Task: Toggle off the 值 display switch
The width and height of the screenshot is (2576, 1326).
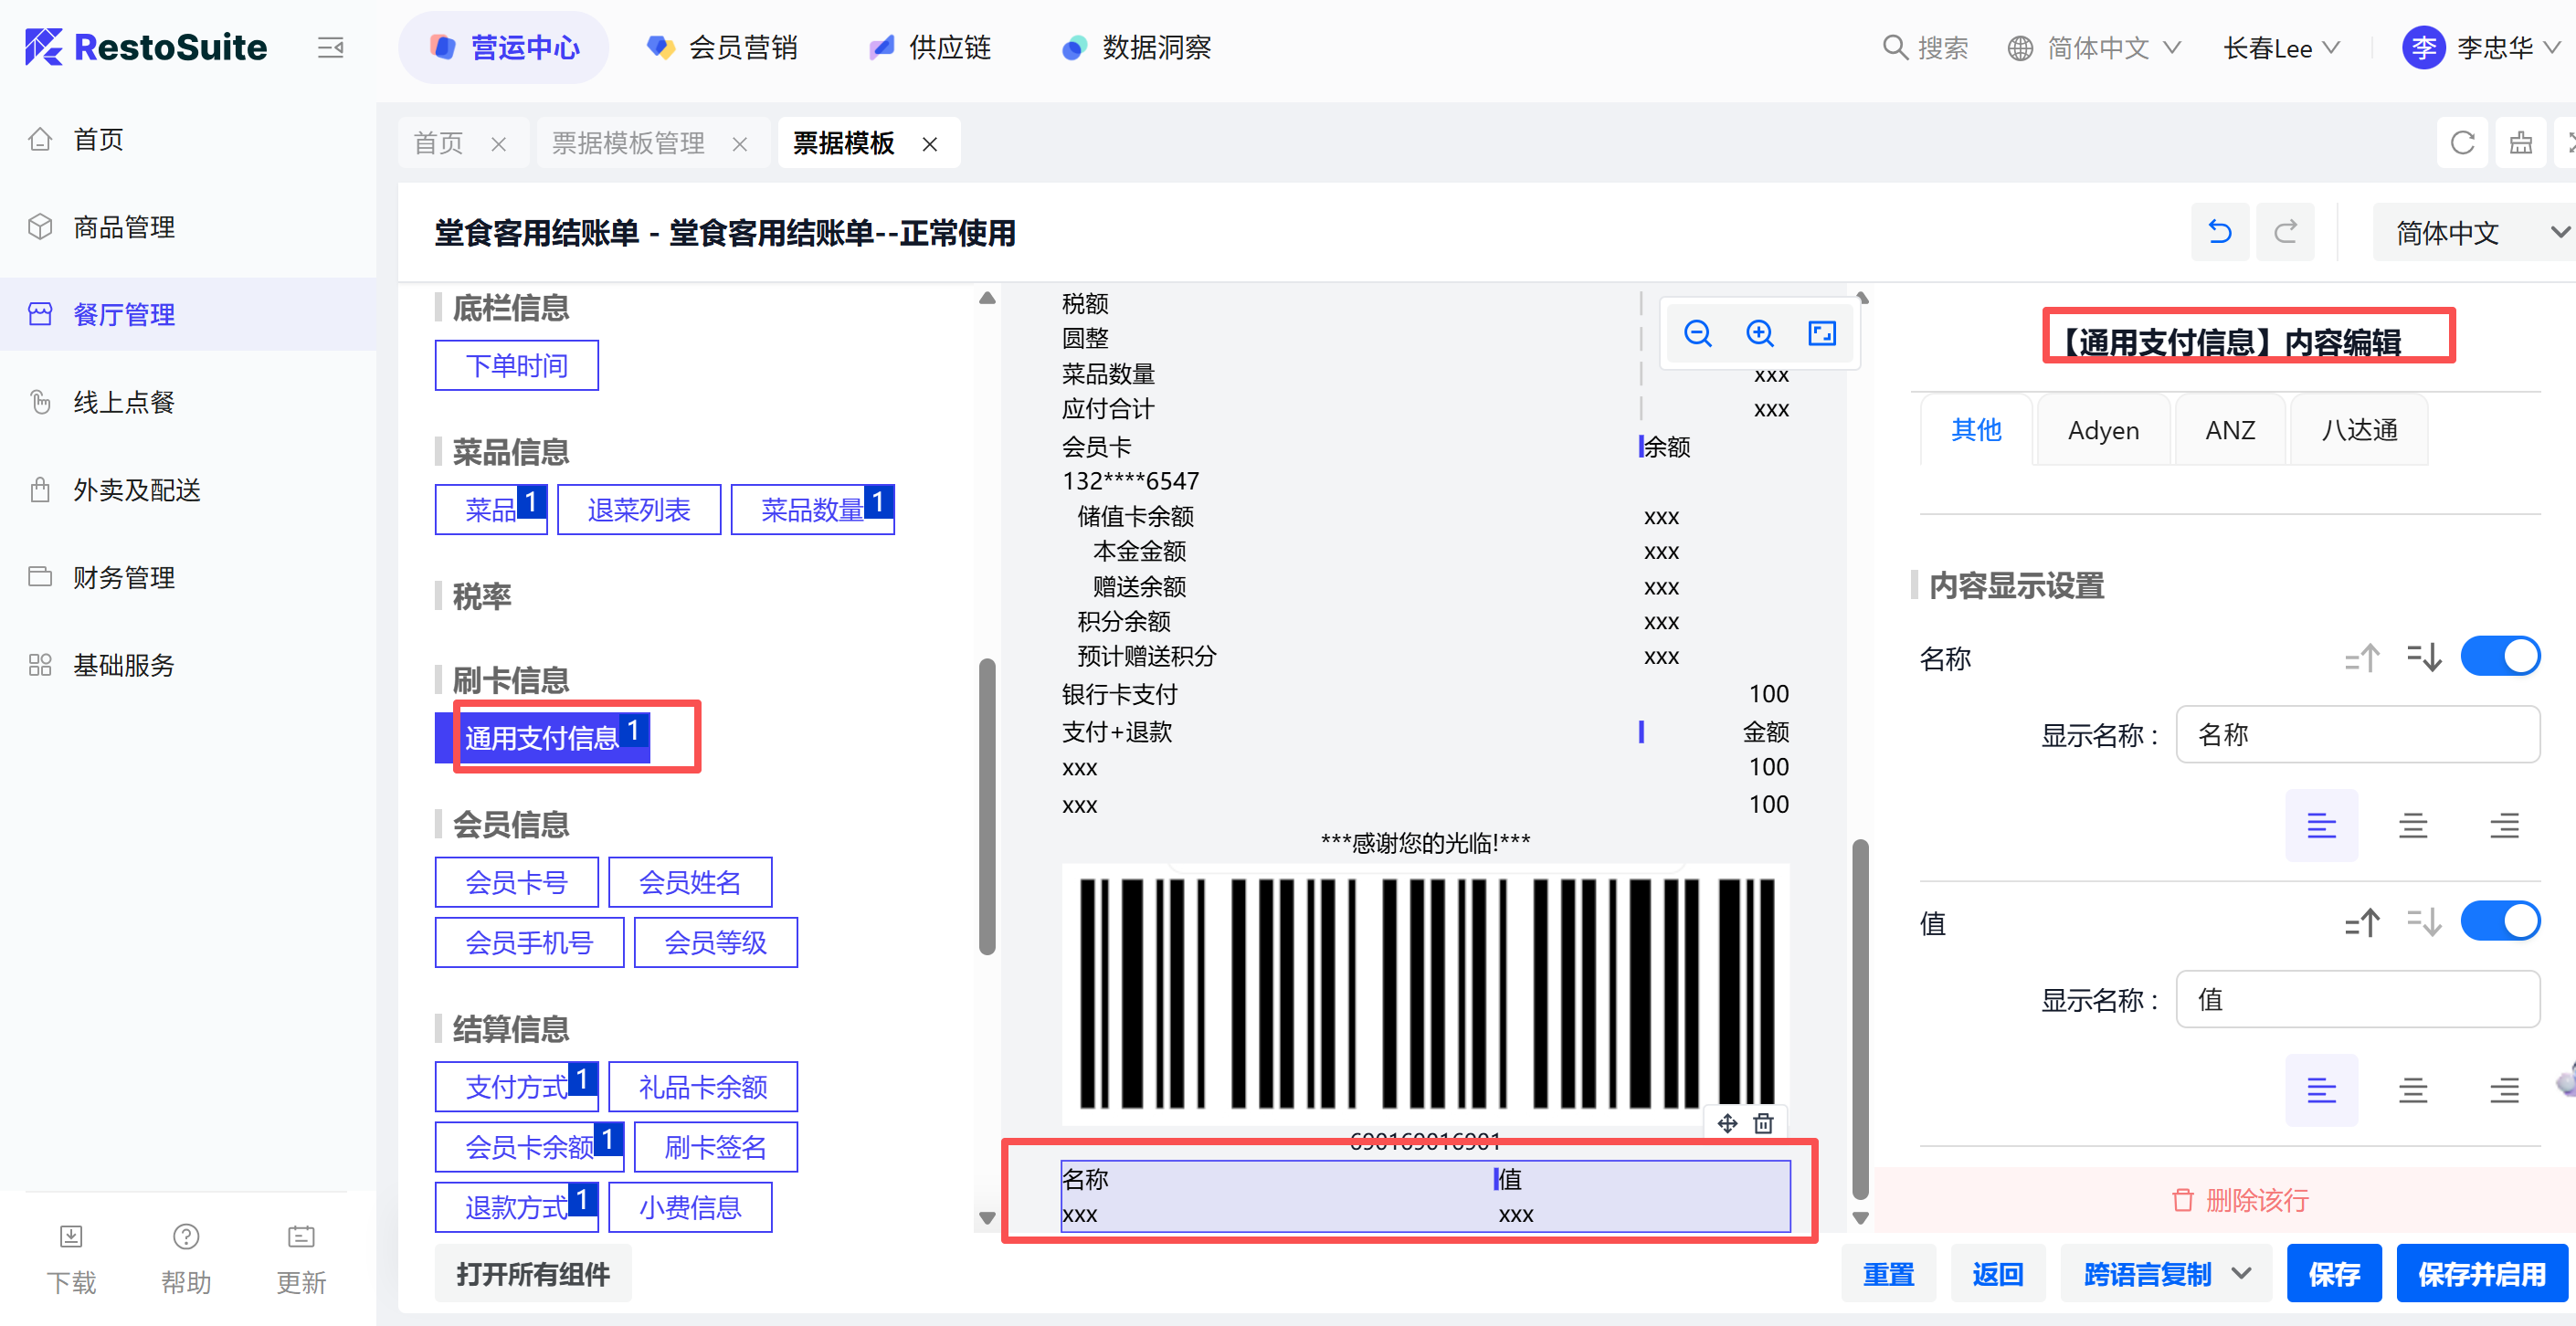Action: coord(2499,921)
